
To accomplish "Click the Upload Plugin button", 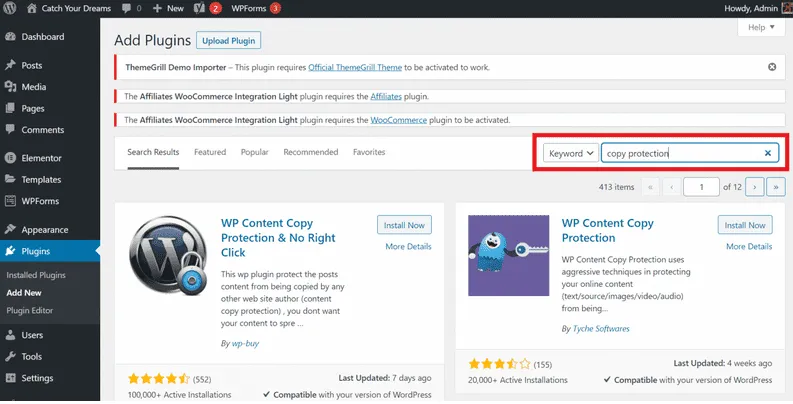I will (229, 40).
